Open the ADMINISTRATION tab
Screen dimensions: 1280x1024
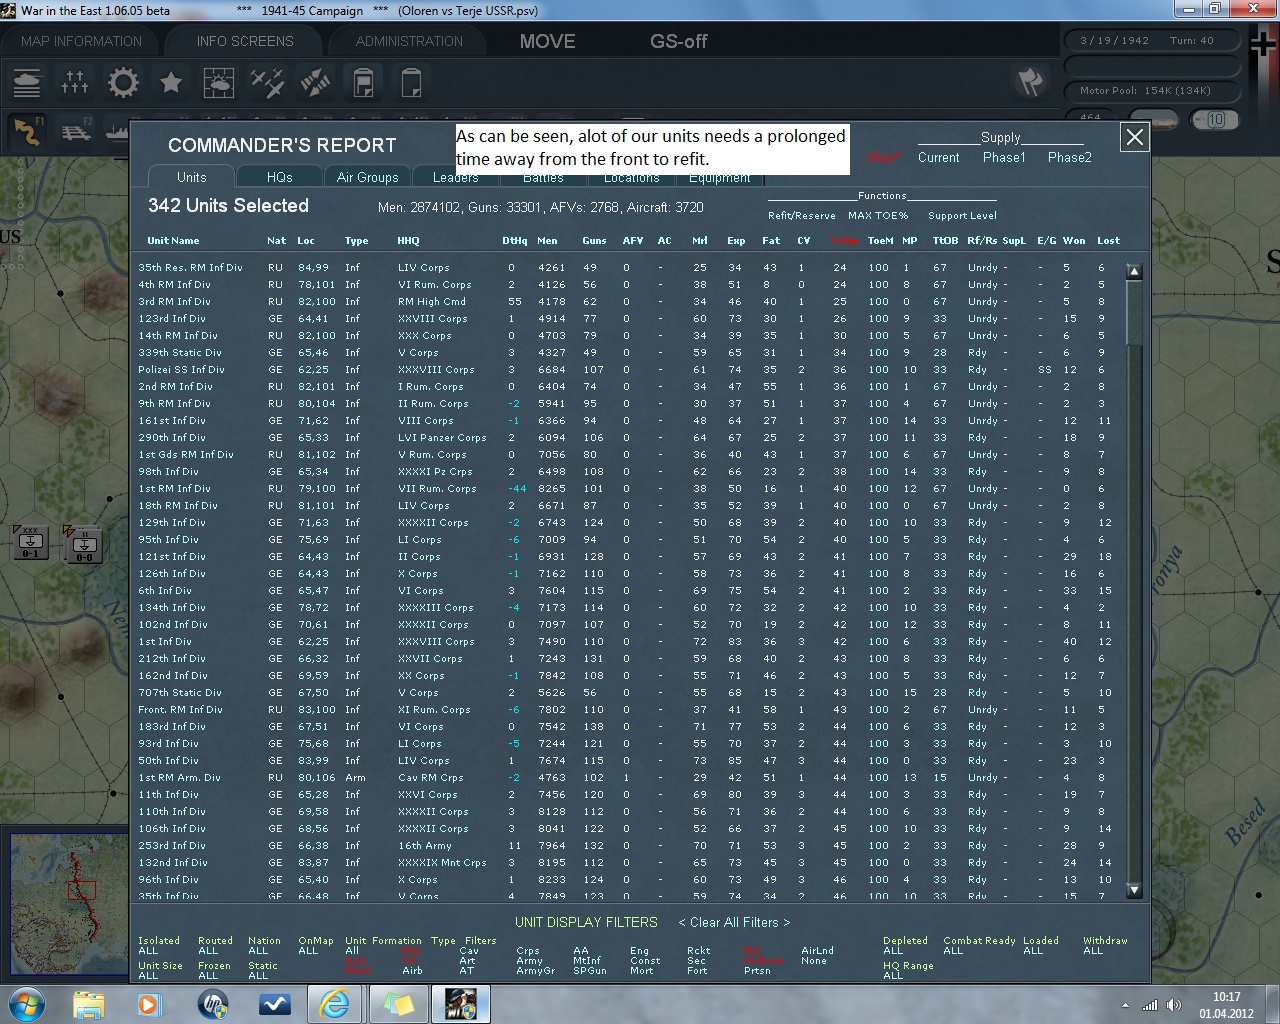[x=409, y=41]
